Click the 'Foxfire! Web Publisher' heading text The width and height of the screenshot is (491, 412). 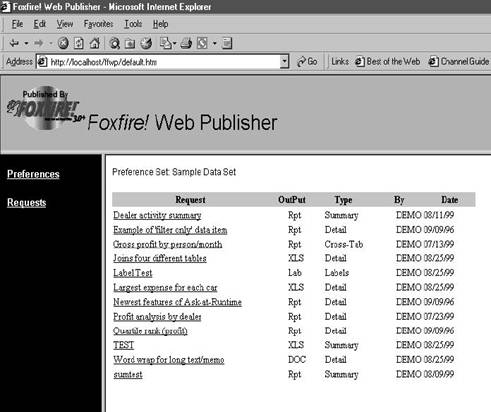[182, 123]
